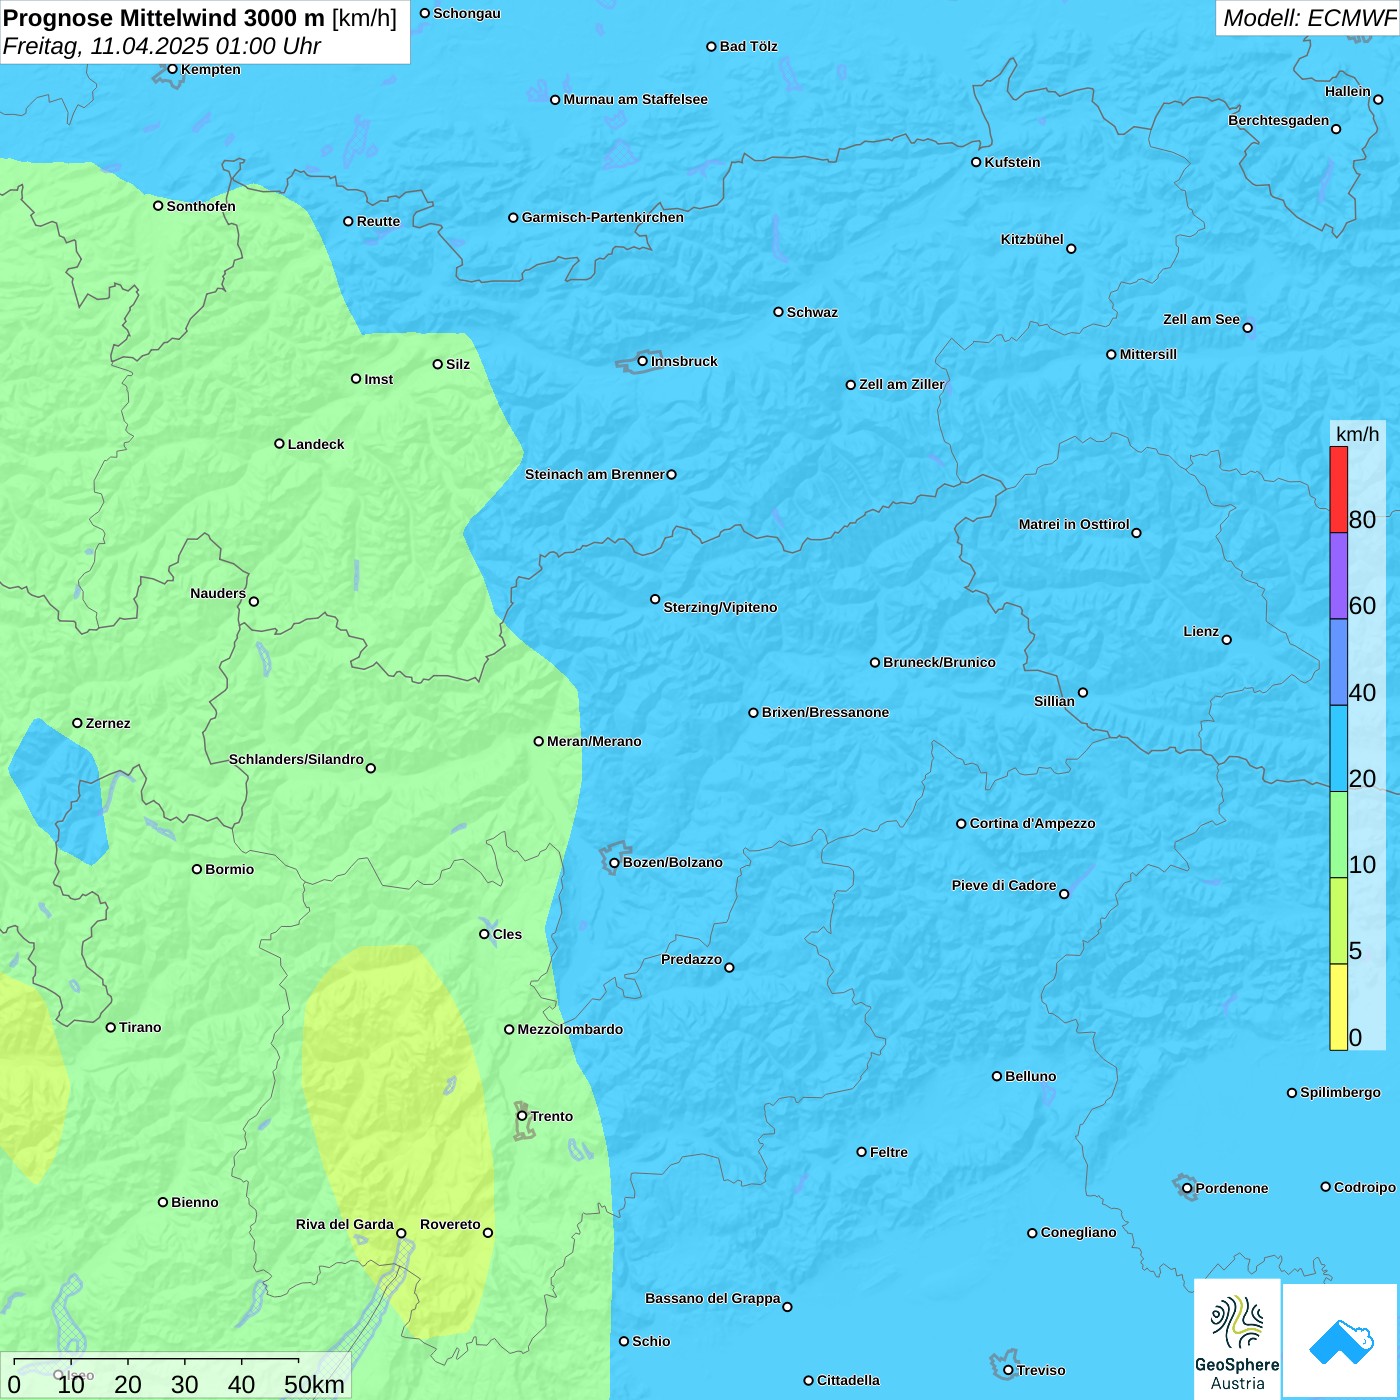Click the km/h legend heading

pyautogui.click(x=1357, y=434)
